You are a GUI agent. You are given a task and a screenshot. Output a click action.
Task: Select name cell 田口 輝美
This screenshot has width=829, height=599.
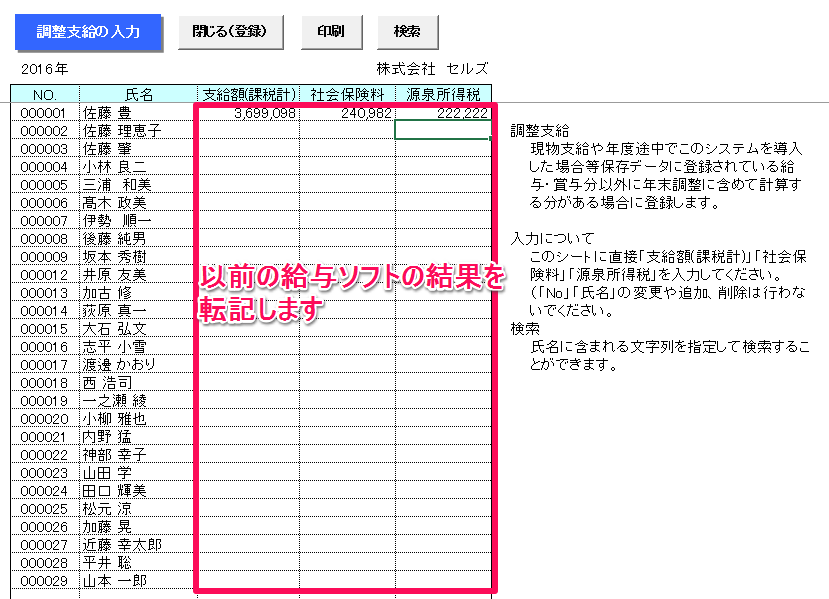(x=139, y=490)
